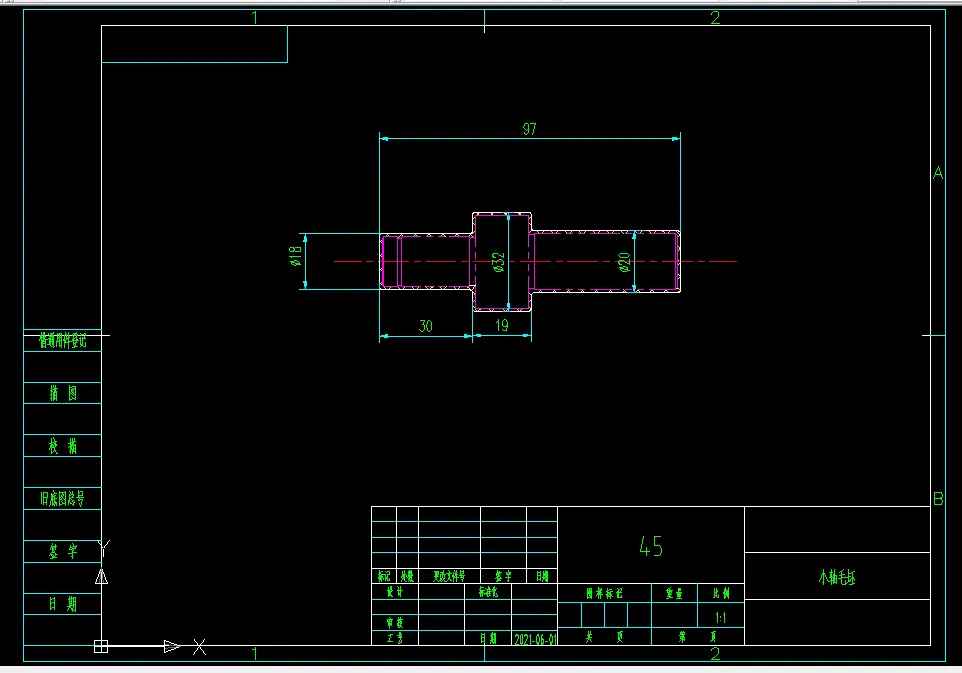962x673 pixels.
Task: Select zone marker B on right border
Action: pyautogui.click(x=938, y=499)
